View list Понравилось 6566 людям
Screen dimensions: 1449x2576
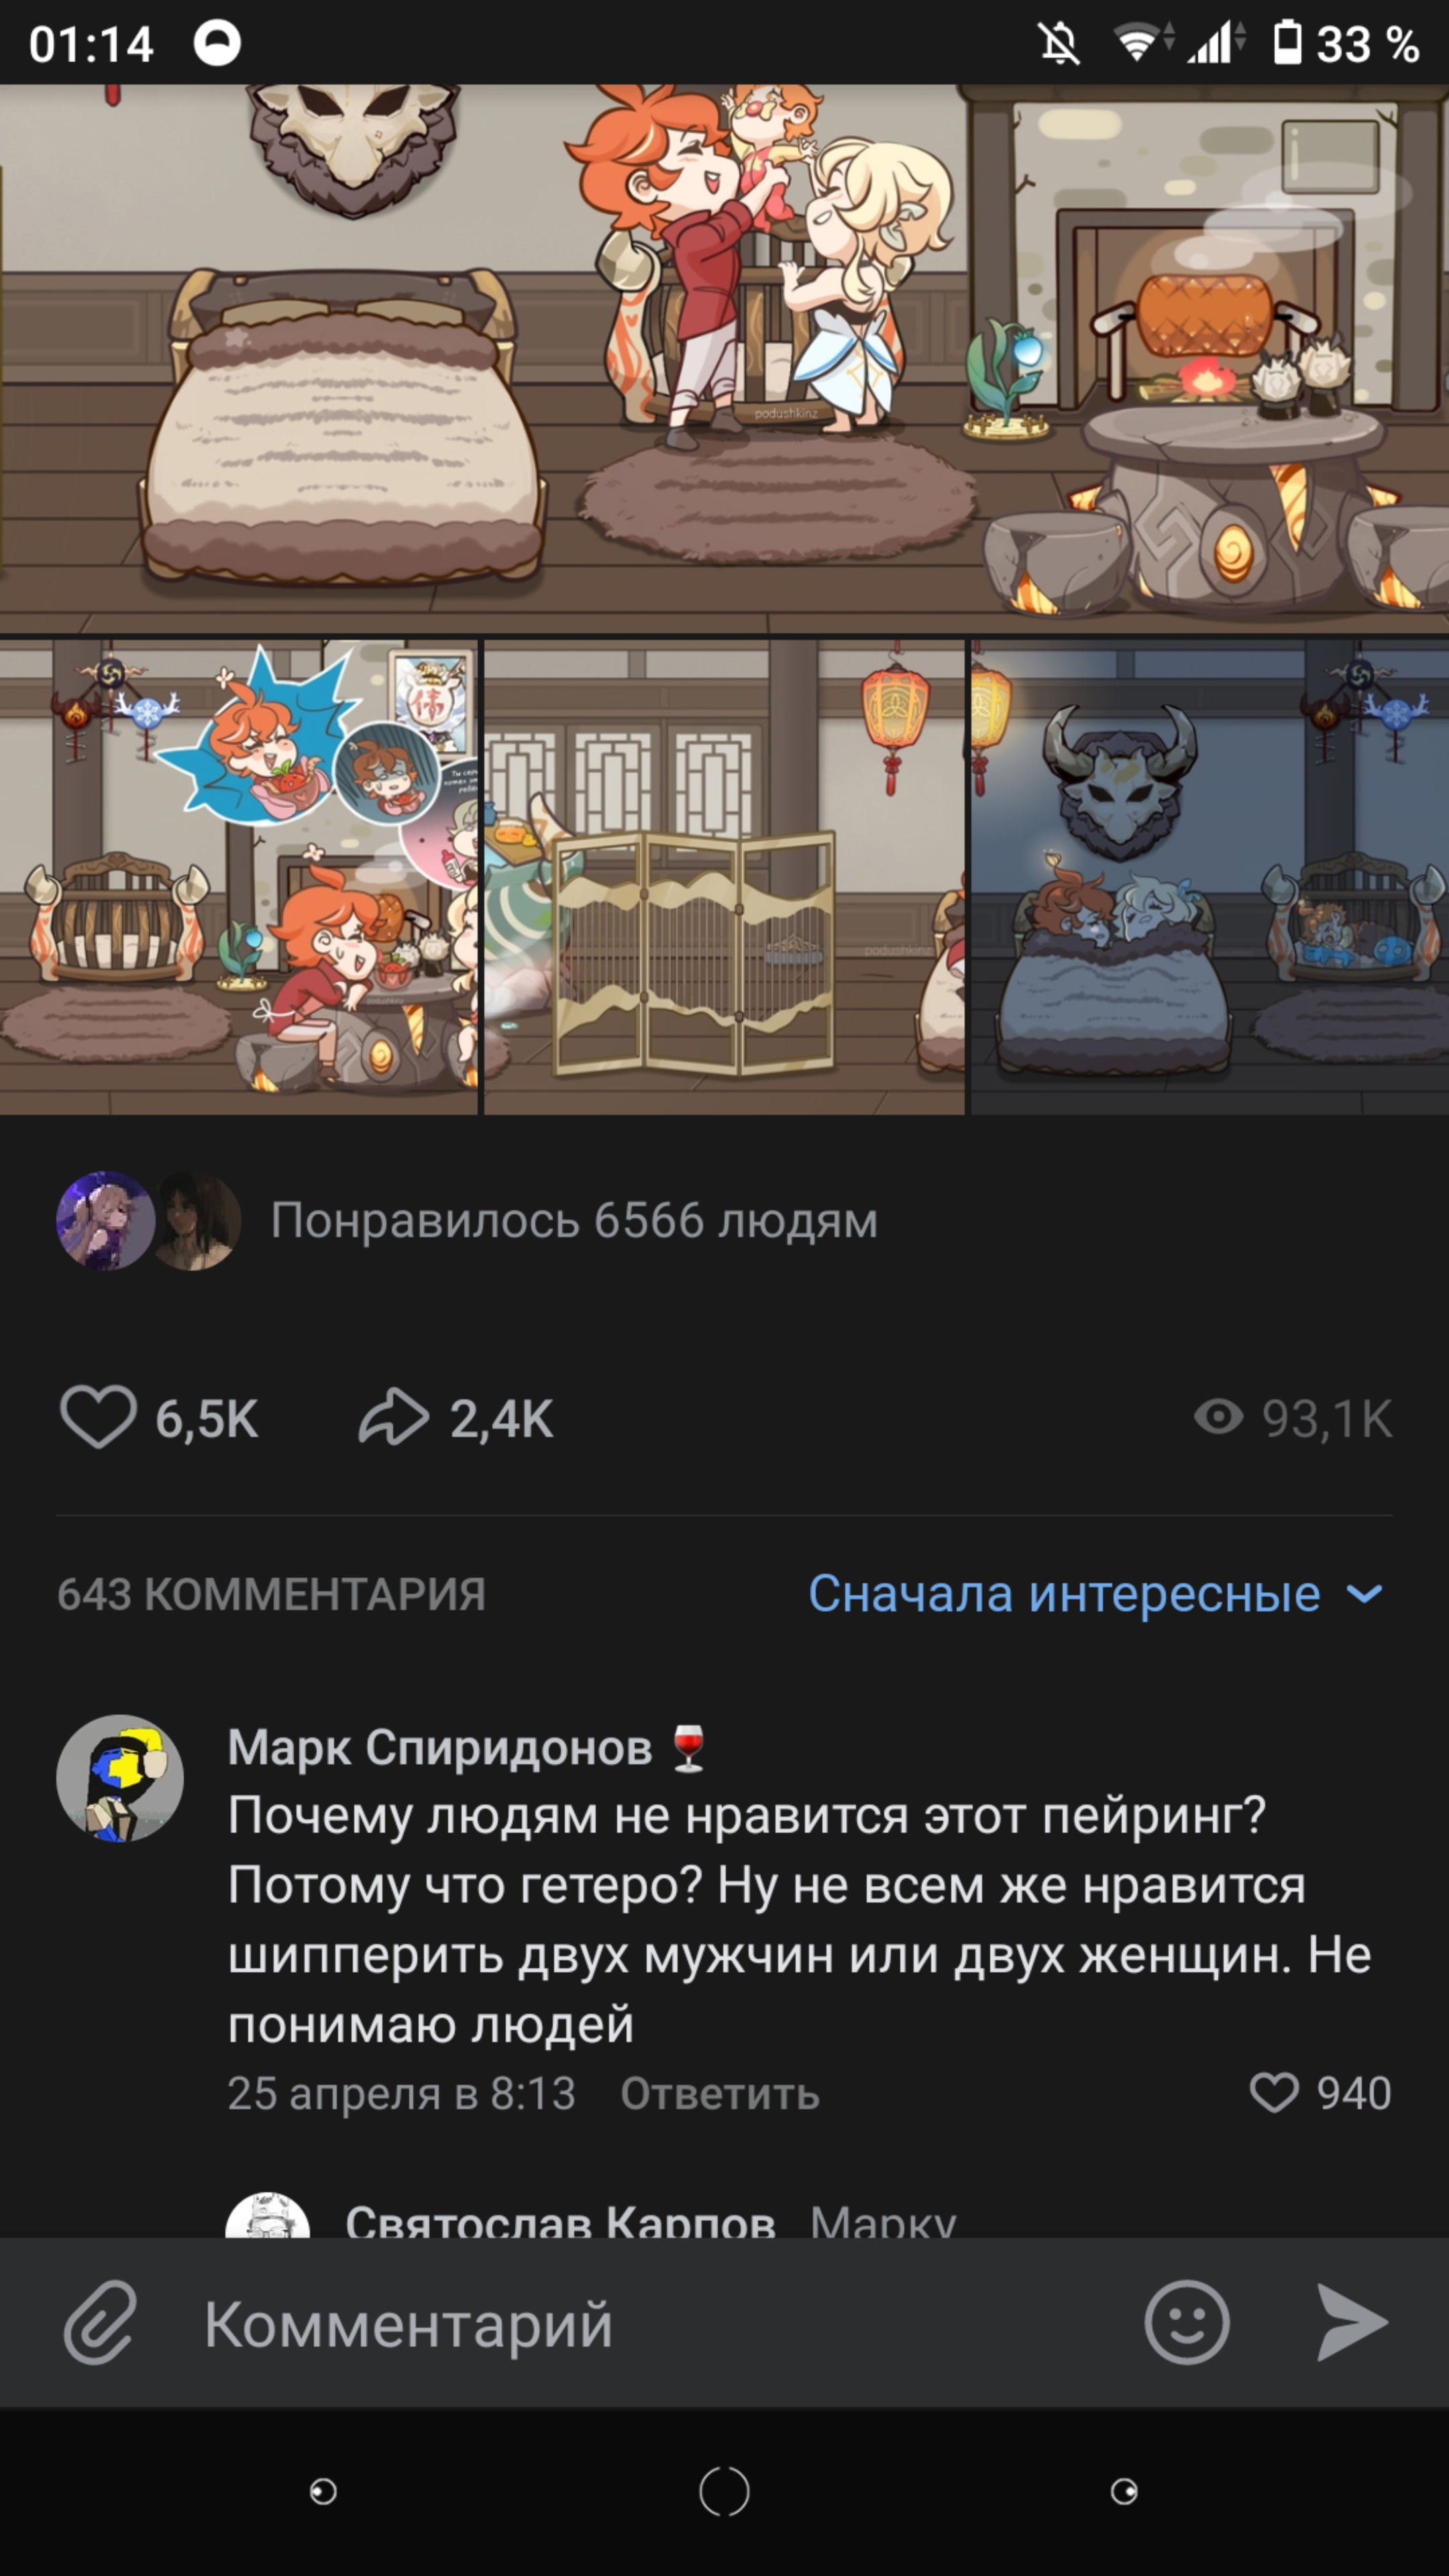point(574,1221)
